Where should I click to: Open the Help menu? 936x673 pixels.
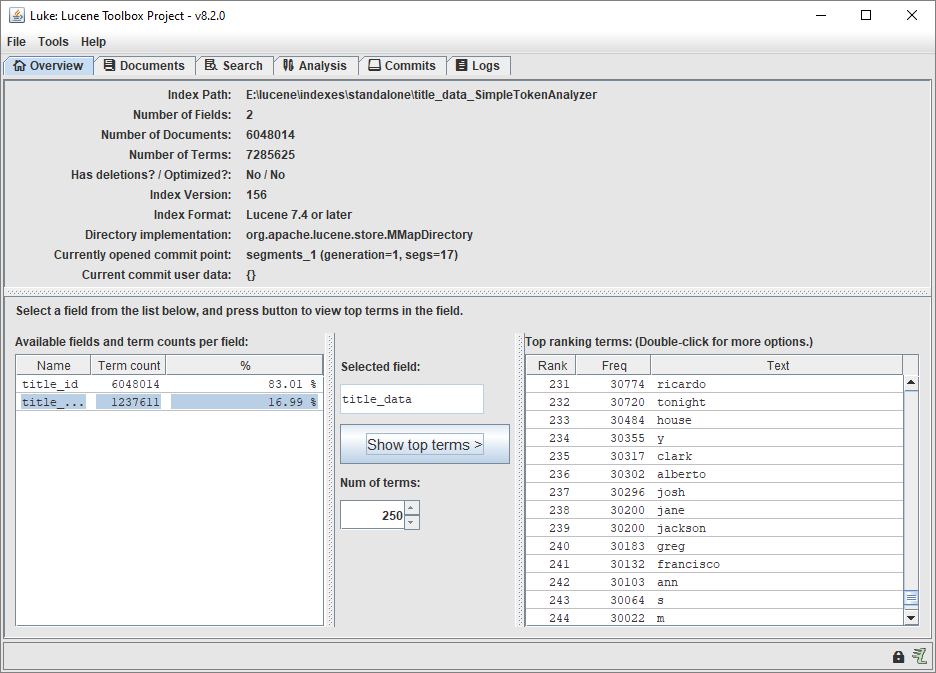point(93,42)
